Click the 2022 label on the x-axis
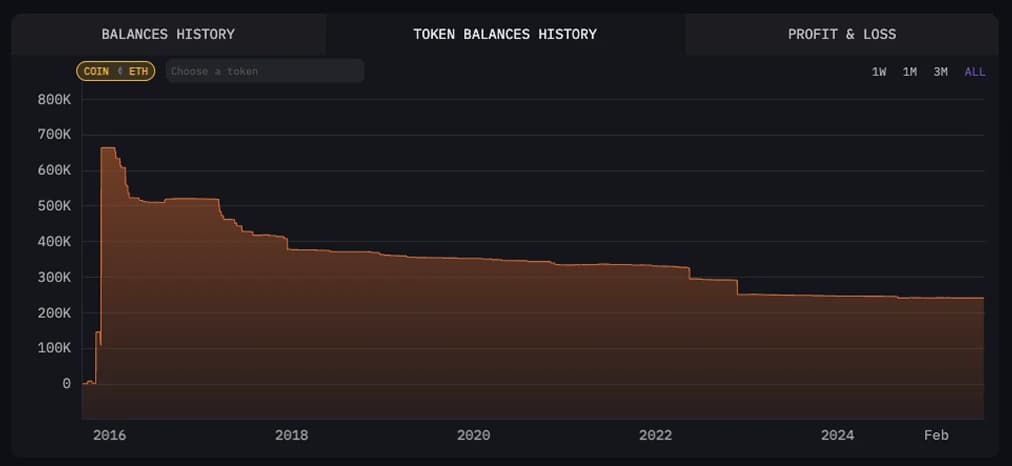Screen dimensions: 1012x466 click(x=655, y=435)
